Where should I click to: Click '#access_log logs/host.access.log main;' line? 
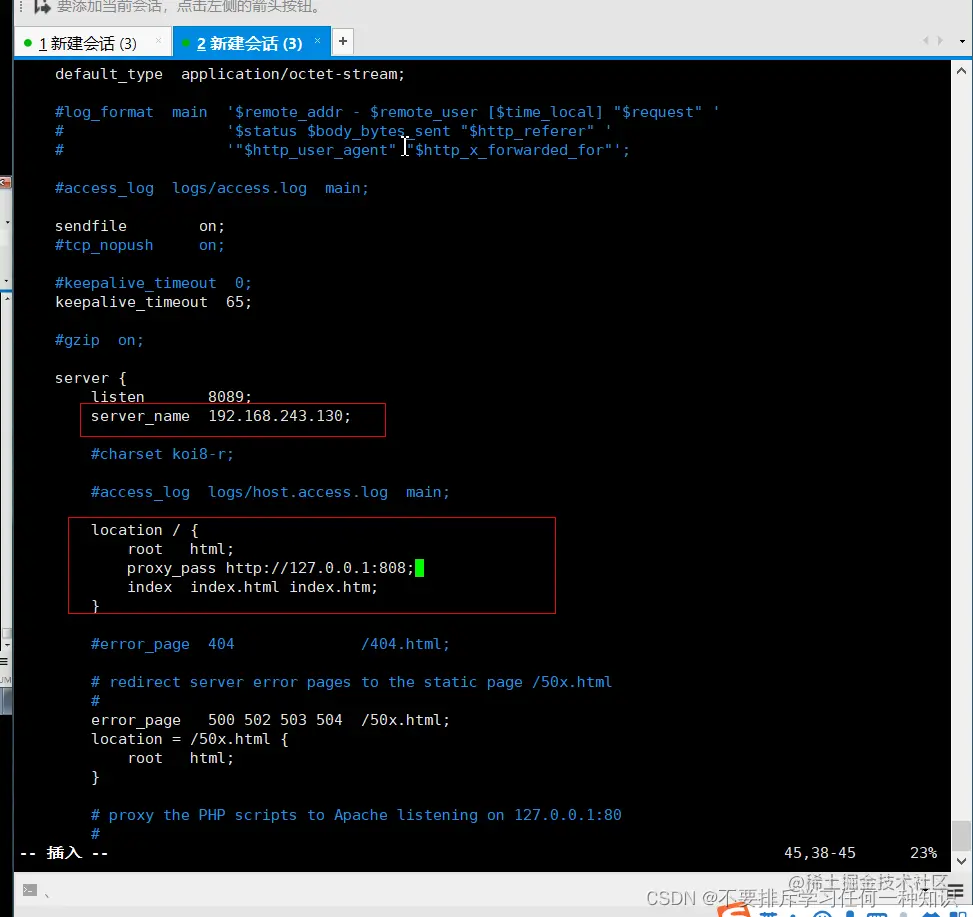[x=270, y=493]
